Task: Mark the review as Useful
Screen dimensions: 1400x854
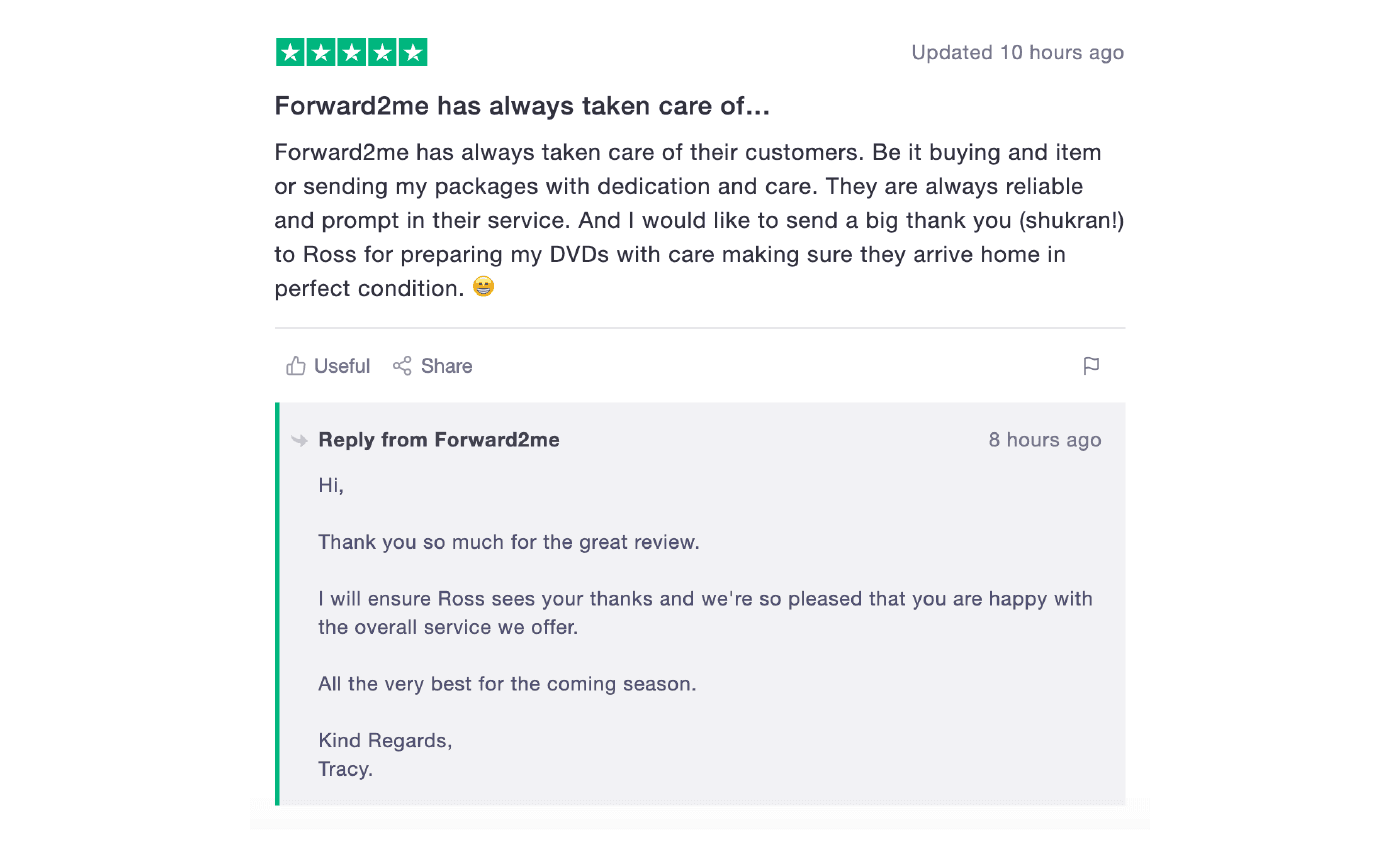Action: 327,366
